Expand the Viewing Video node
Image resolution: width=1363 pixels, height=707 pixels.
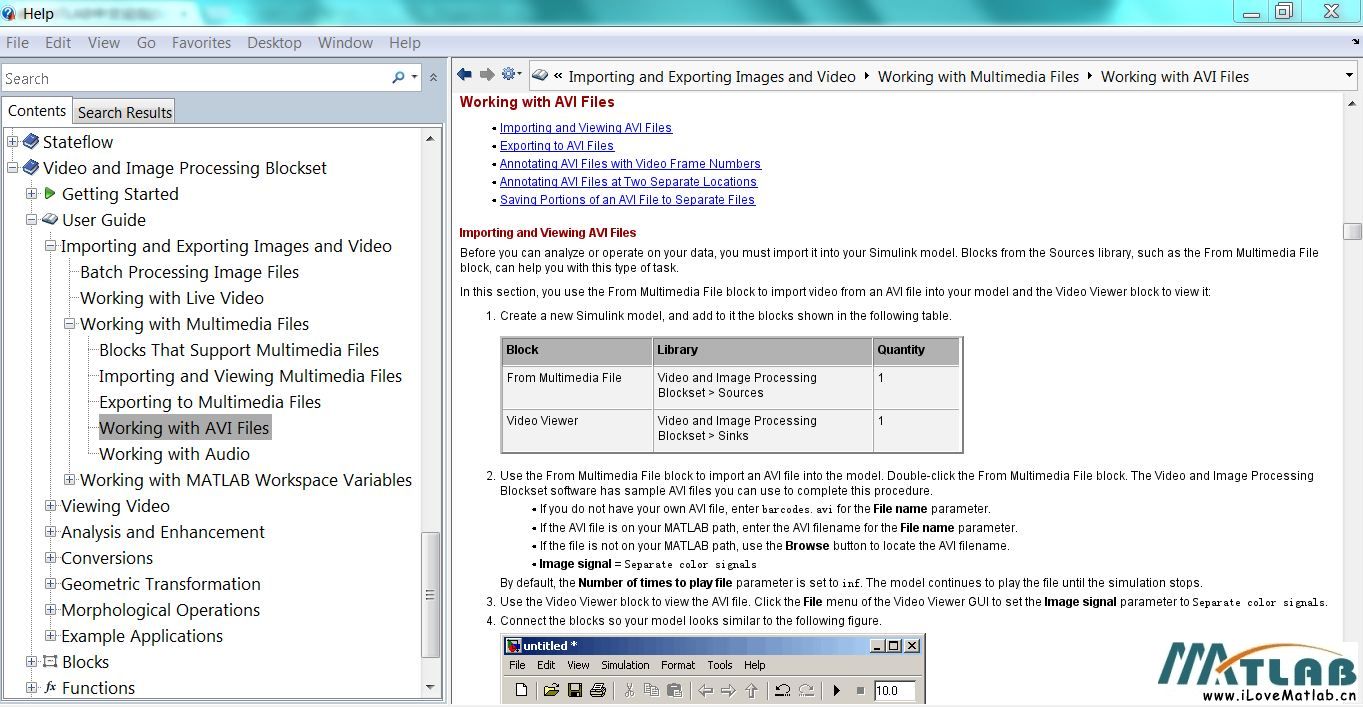pos(50,506)
